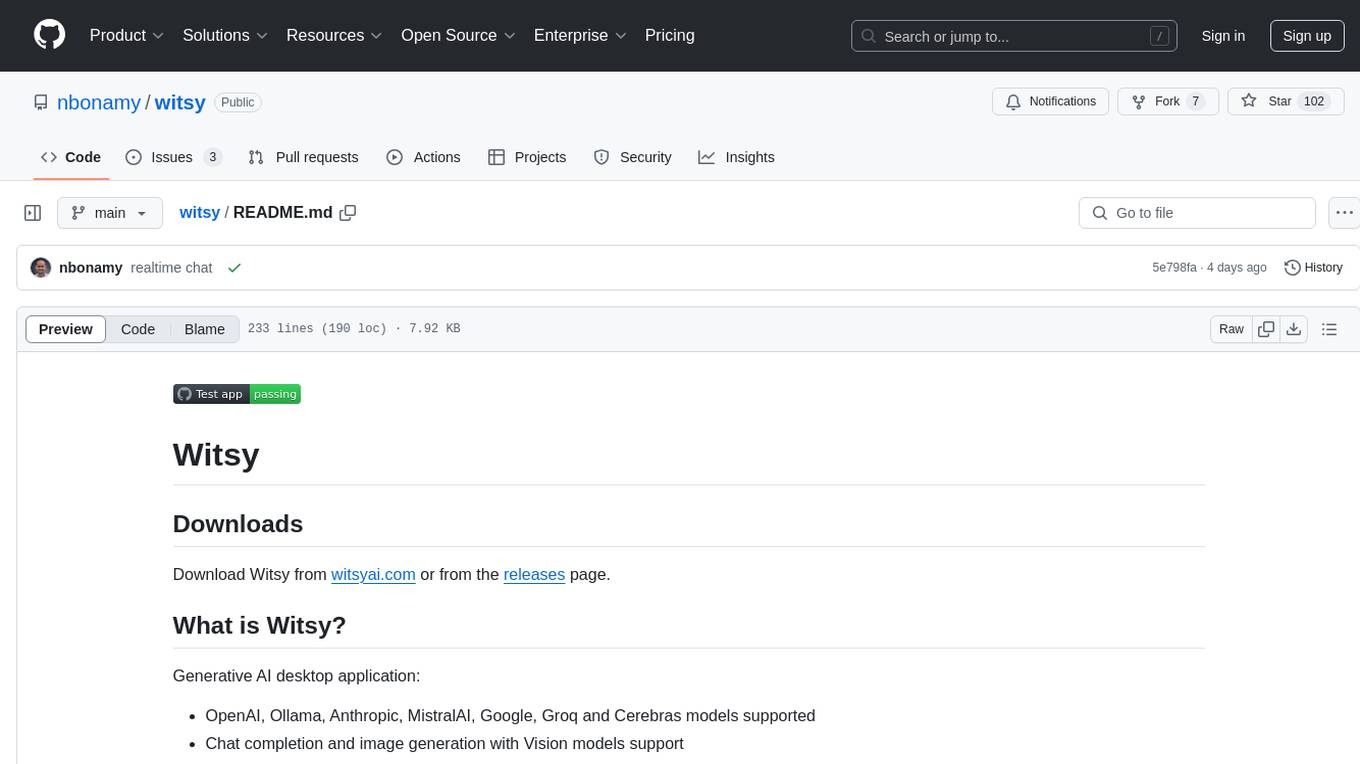Expand the Resources menu
The height and width of the screenshot is (764, 1360).
pyautogui.click(x=334, y=35)
